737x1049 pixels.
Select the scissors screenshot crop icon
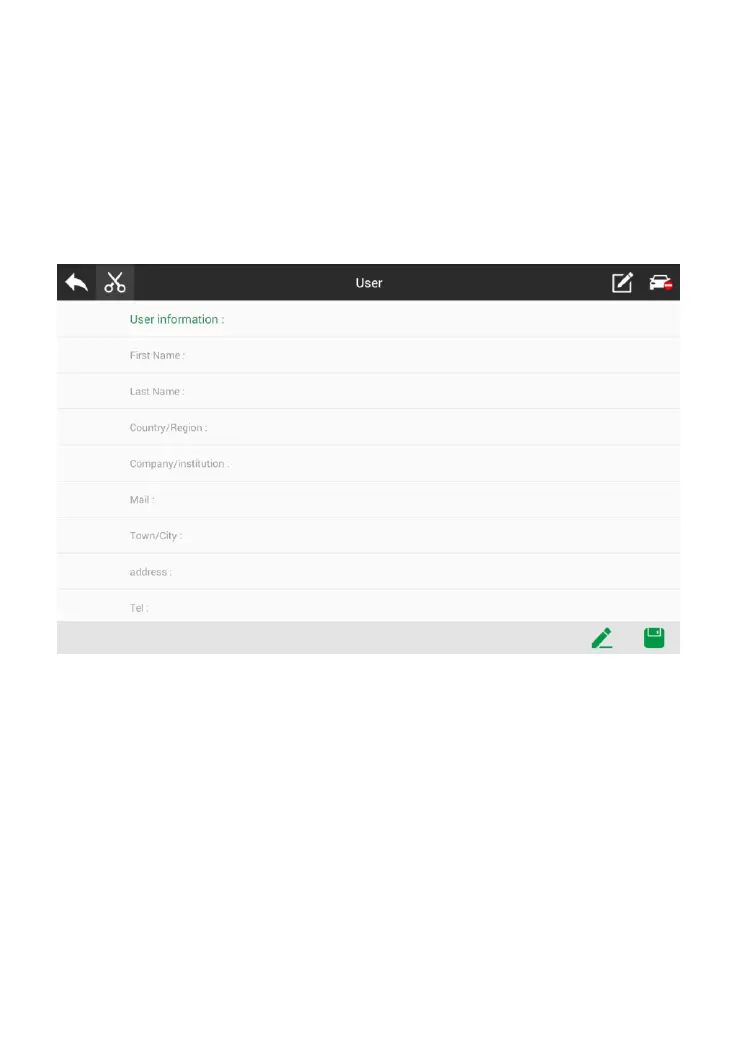tap(115, 282)
